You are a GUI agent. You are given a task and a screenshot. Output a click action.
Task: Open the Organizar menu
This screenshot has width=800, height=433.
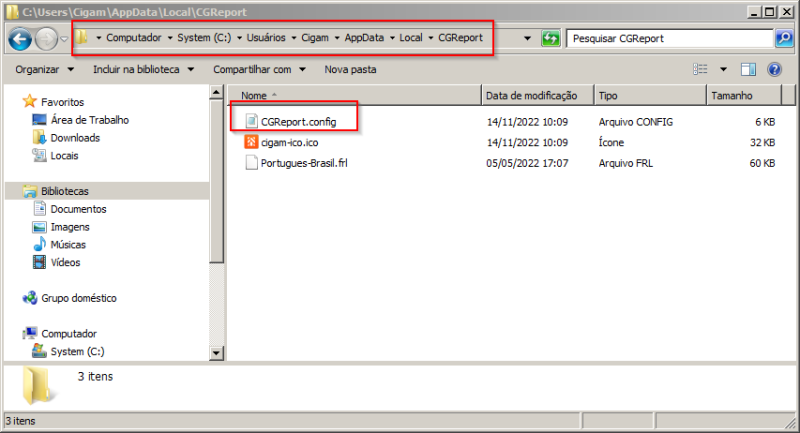point(44,69)
